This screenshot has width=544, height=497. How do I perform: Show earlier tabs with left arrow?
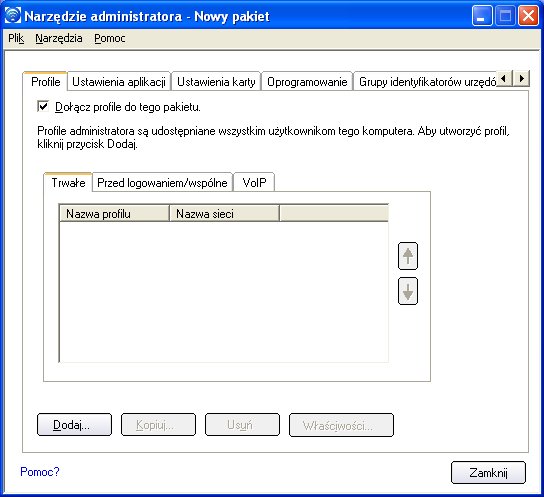coord(504,78)
